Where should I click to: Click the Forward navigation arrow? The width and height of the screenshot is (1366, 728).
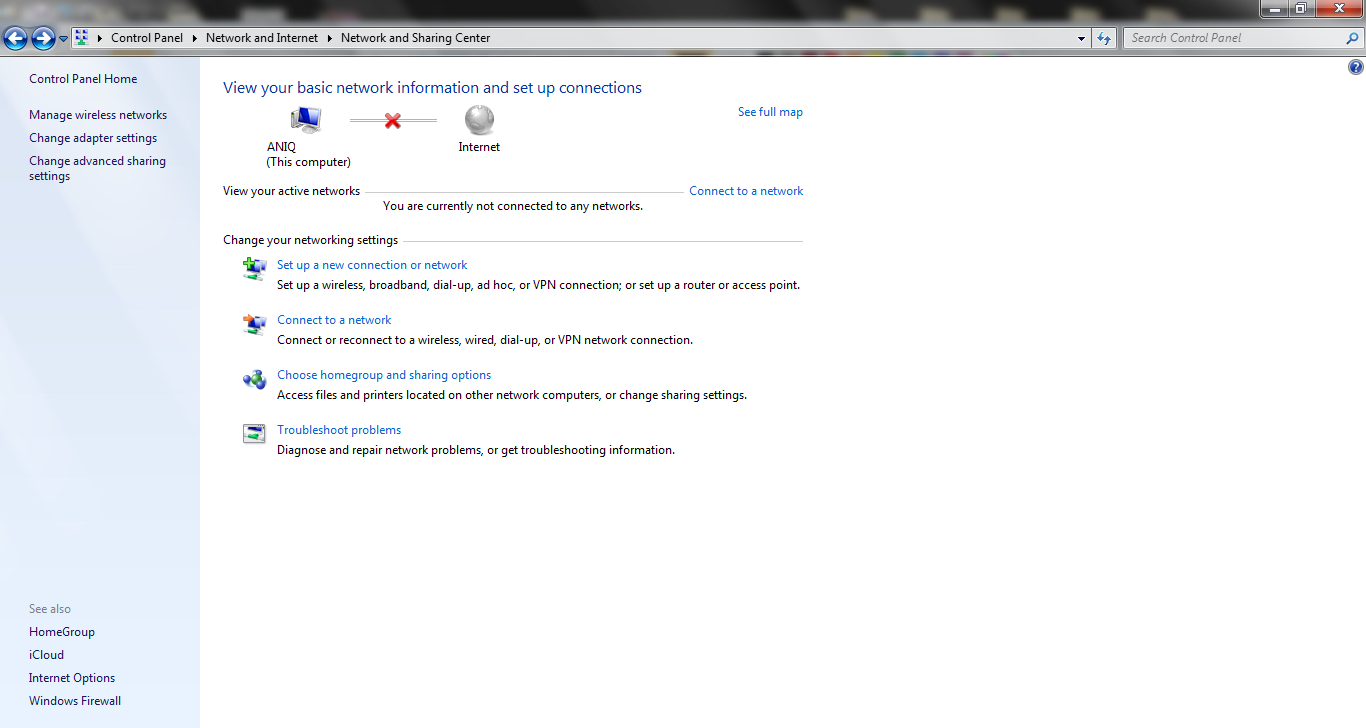43,39
